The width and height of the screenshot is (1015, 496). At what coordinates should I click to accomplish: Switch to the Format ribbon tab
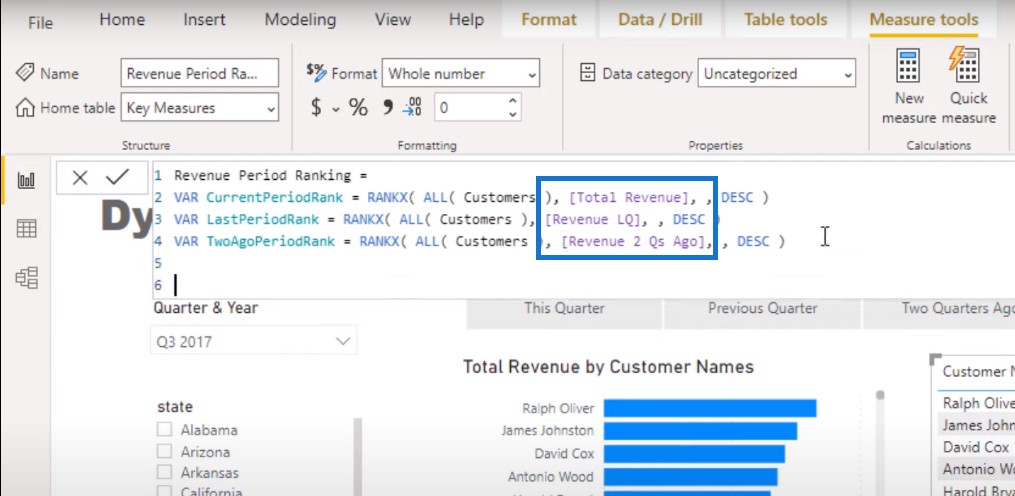tap(549, 19)
